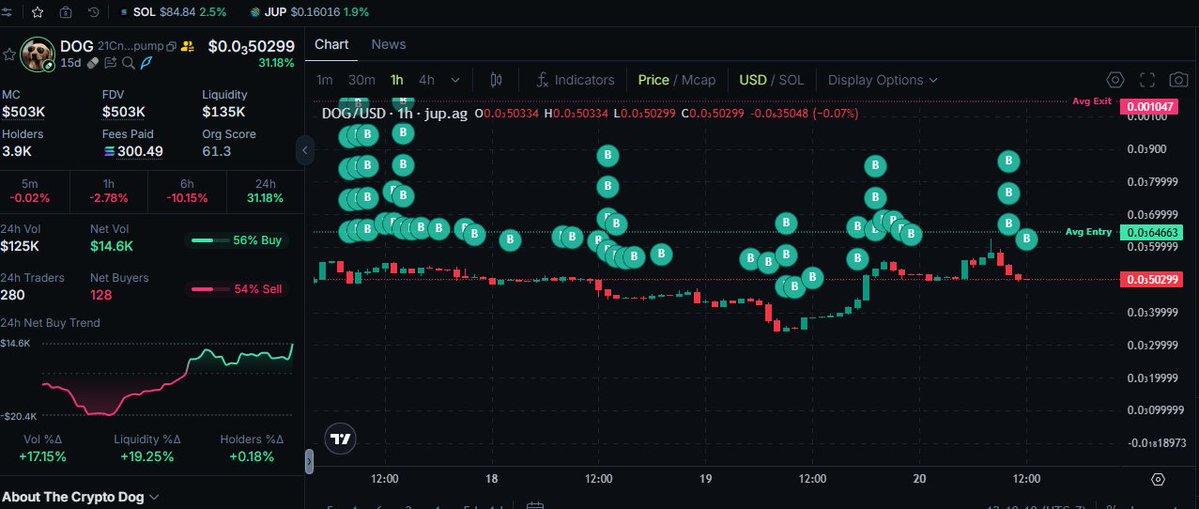Collapse the side panel with its edge arrow
The image size is (1199, 509).
click(x=304, y=150)
